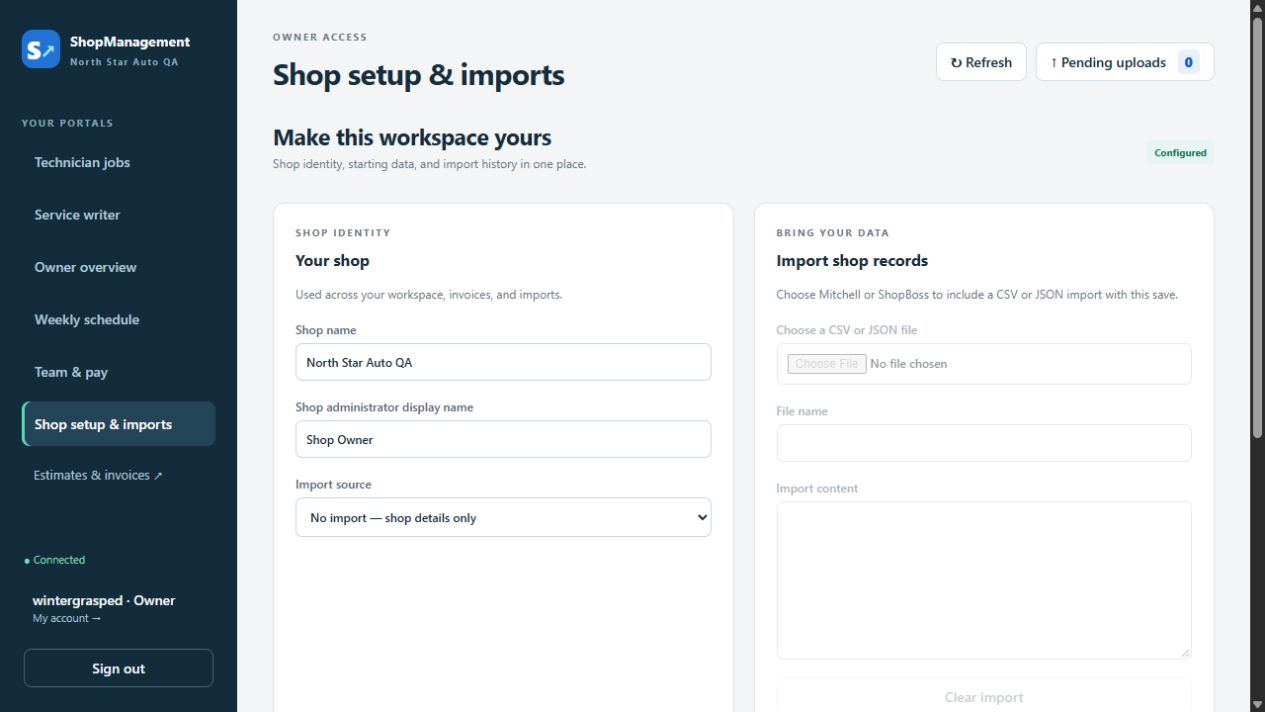This screenshot has height=712, width=1265.
Task: Click the page scrollbar up arrow
Action: (x=1257, y=7)
